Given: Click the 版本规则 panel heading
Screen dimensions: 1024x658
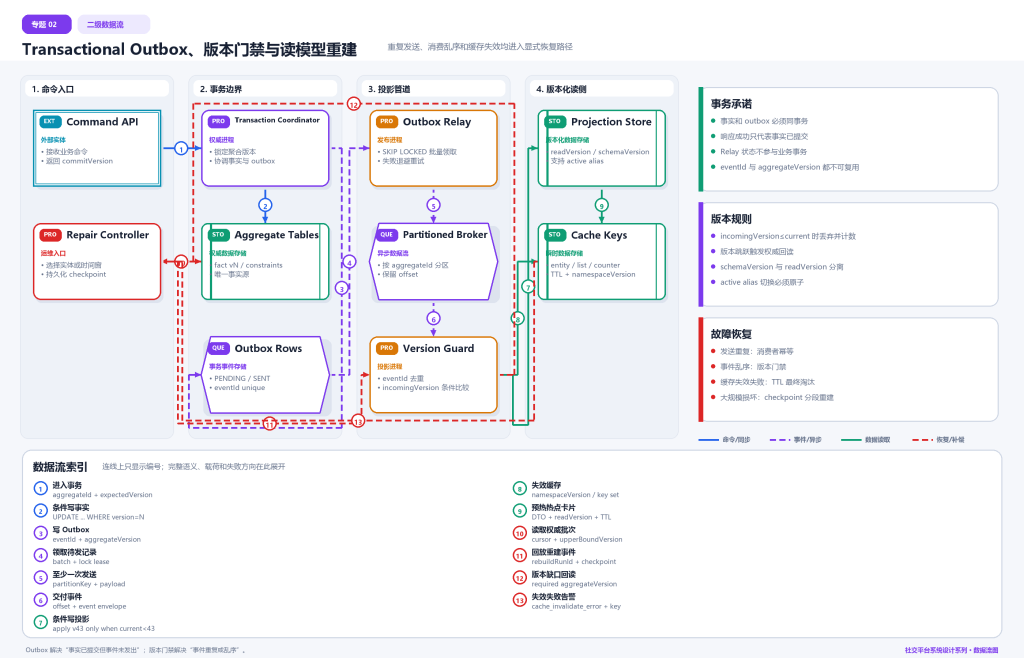Looking at the screenshot, I should [731, 219].
